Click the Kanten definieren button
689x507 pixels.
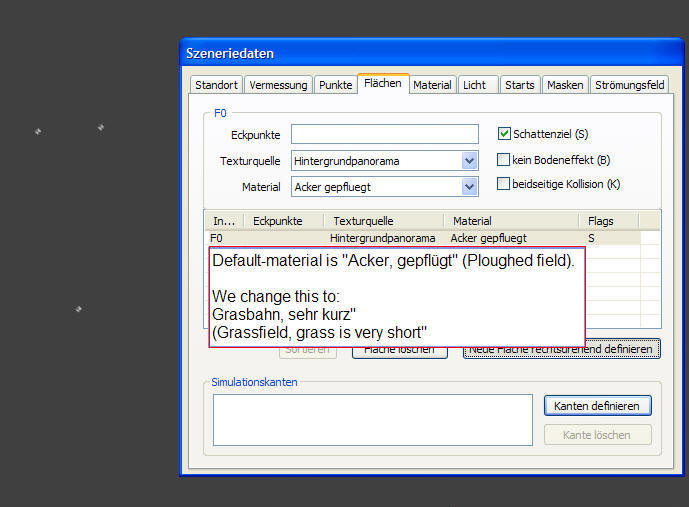[x=597, y=406]
